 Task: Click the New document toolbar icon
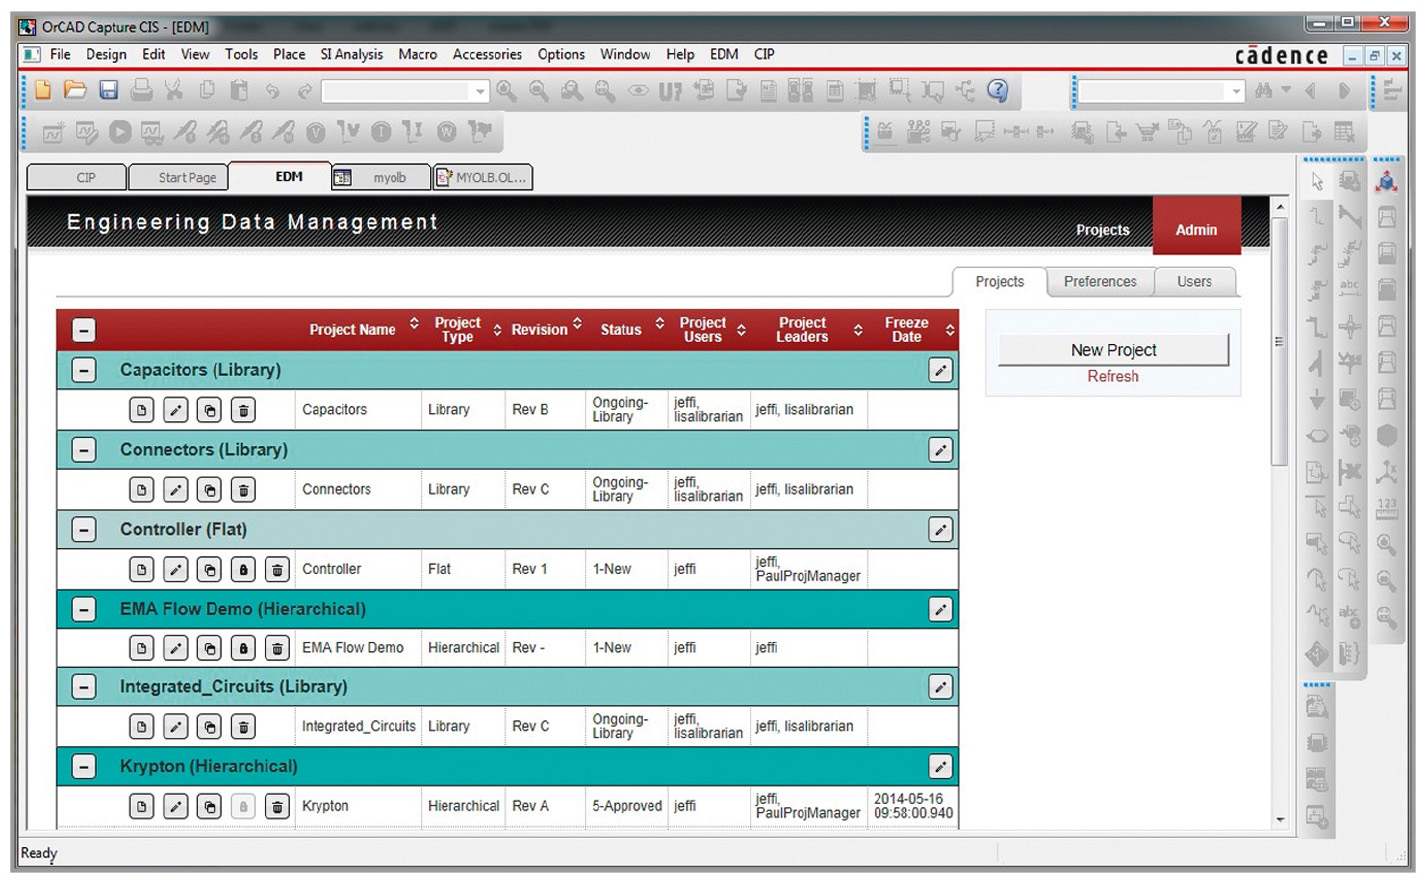coord(43,91)
